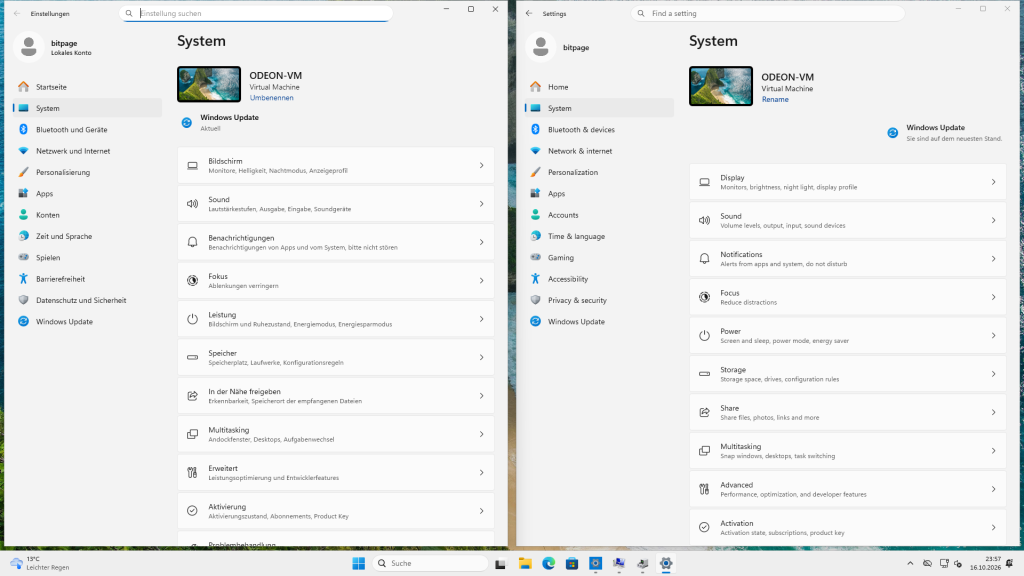1024x576 pixels.
Task: Open Barrierefreiheit in the German sidebar
Action: pos(87,279)
